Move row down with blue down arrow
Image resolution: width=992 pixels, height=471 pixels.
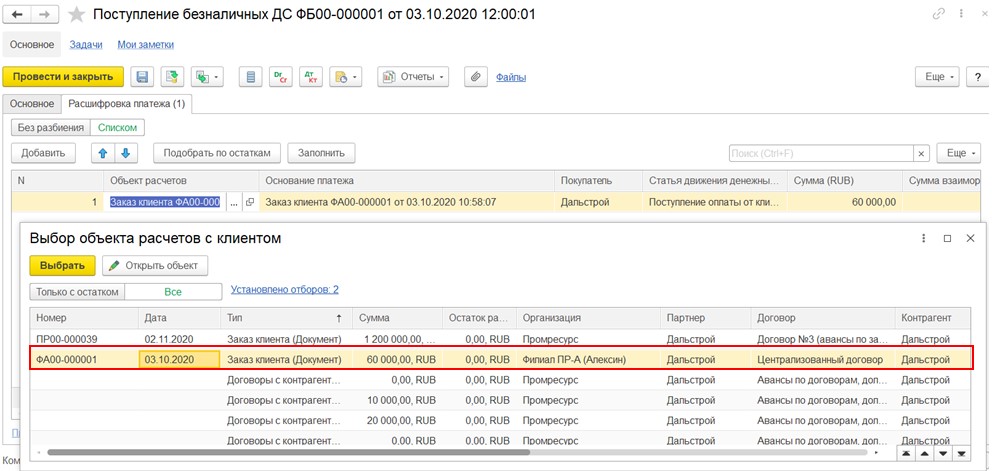[x=125, y=153]
